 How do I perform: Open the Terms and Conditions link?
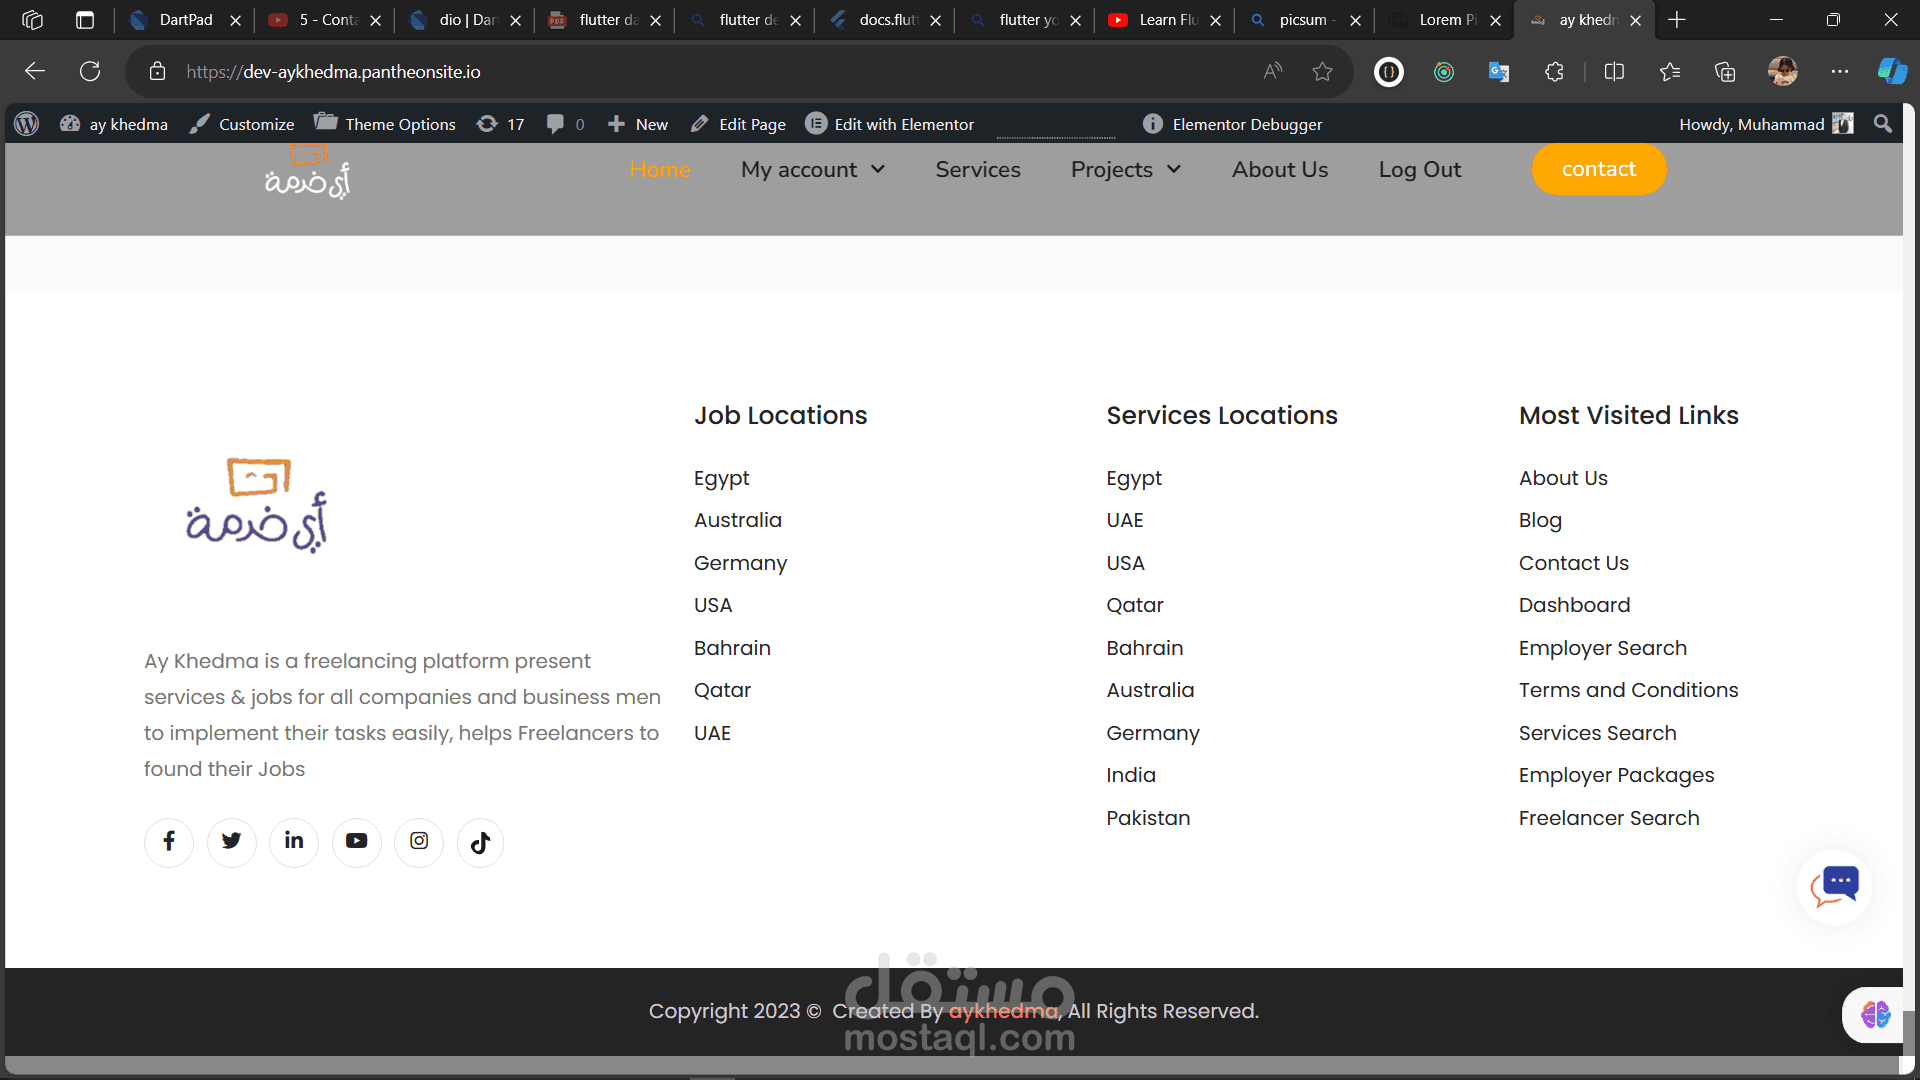pyautogui.click(x=1628, y=690)
